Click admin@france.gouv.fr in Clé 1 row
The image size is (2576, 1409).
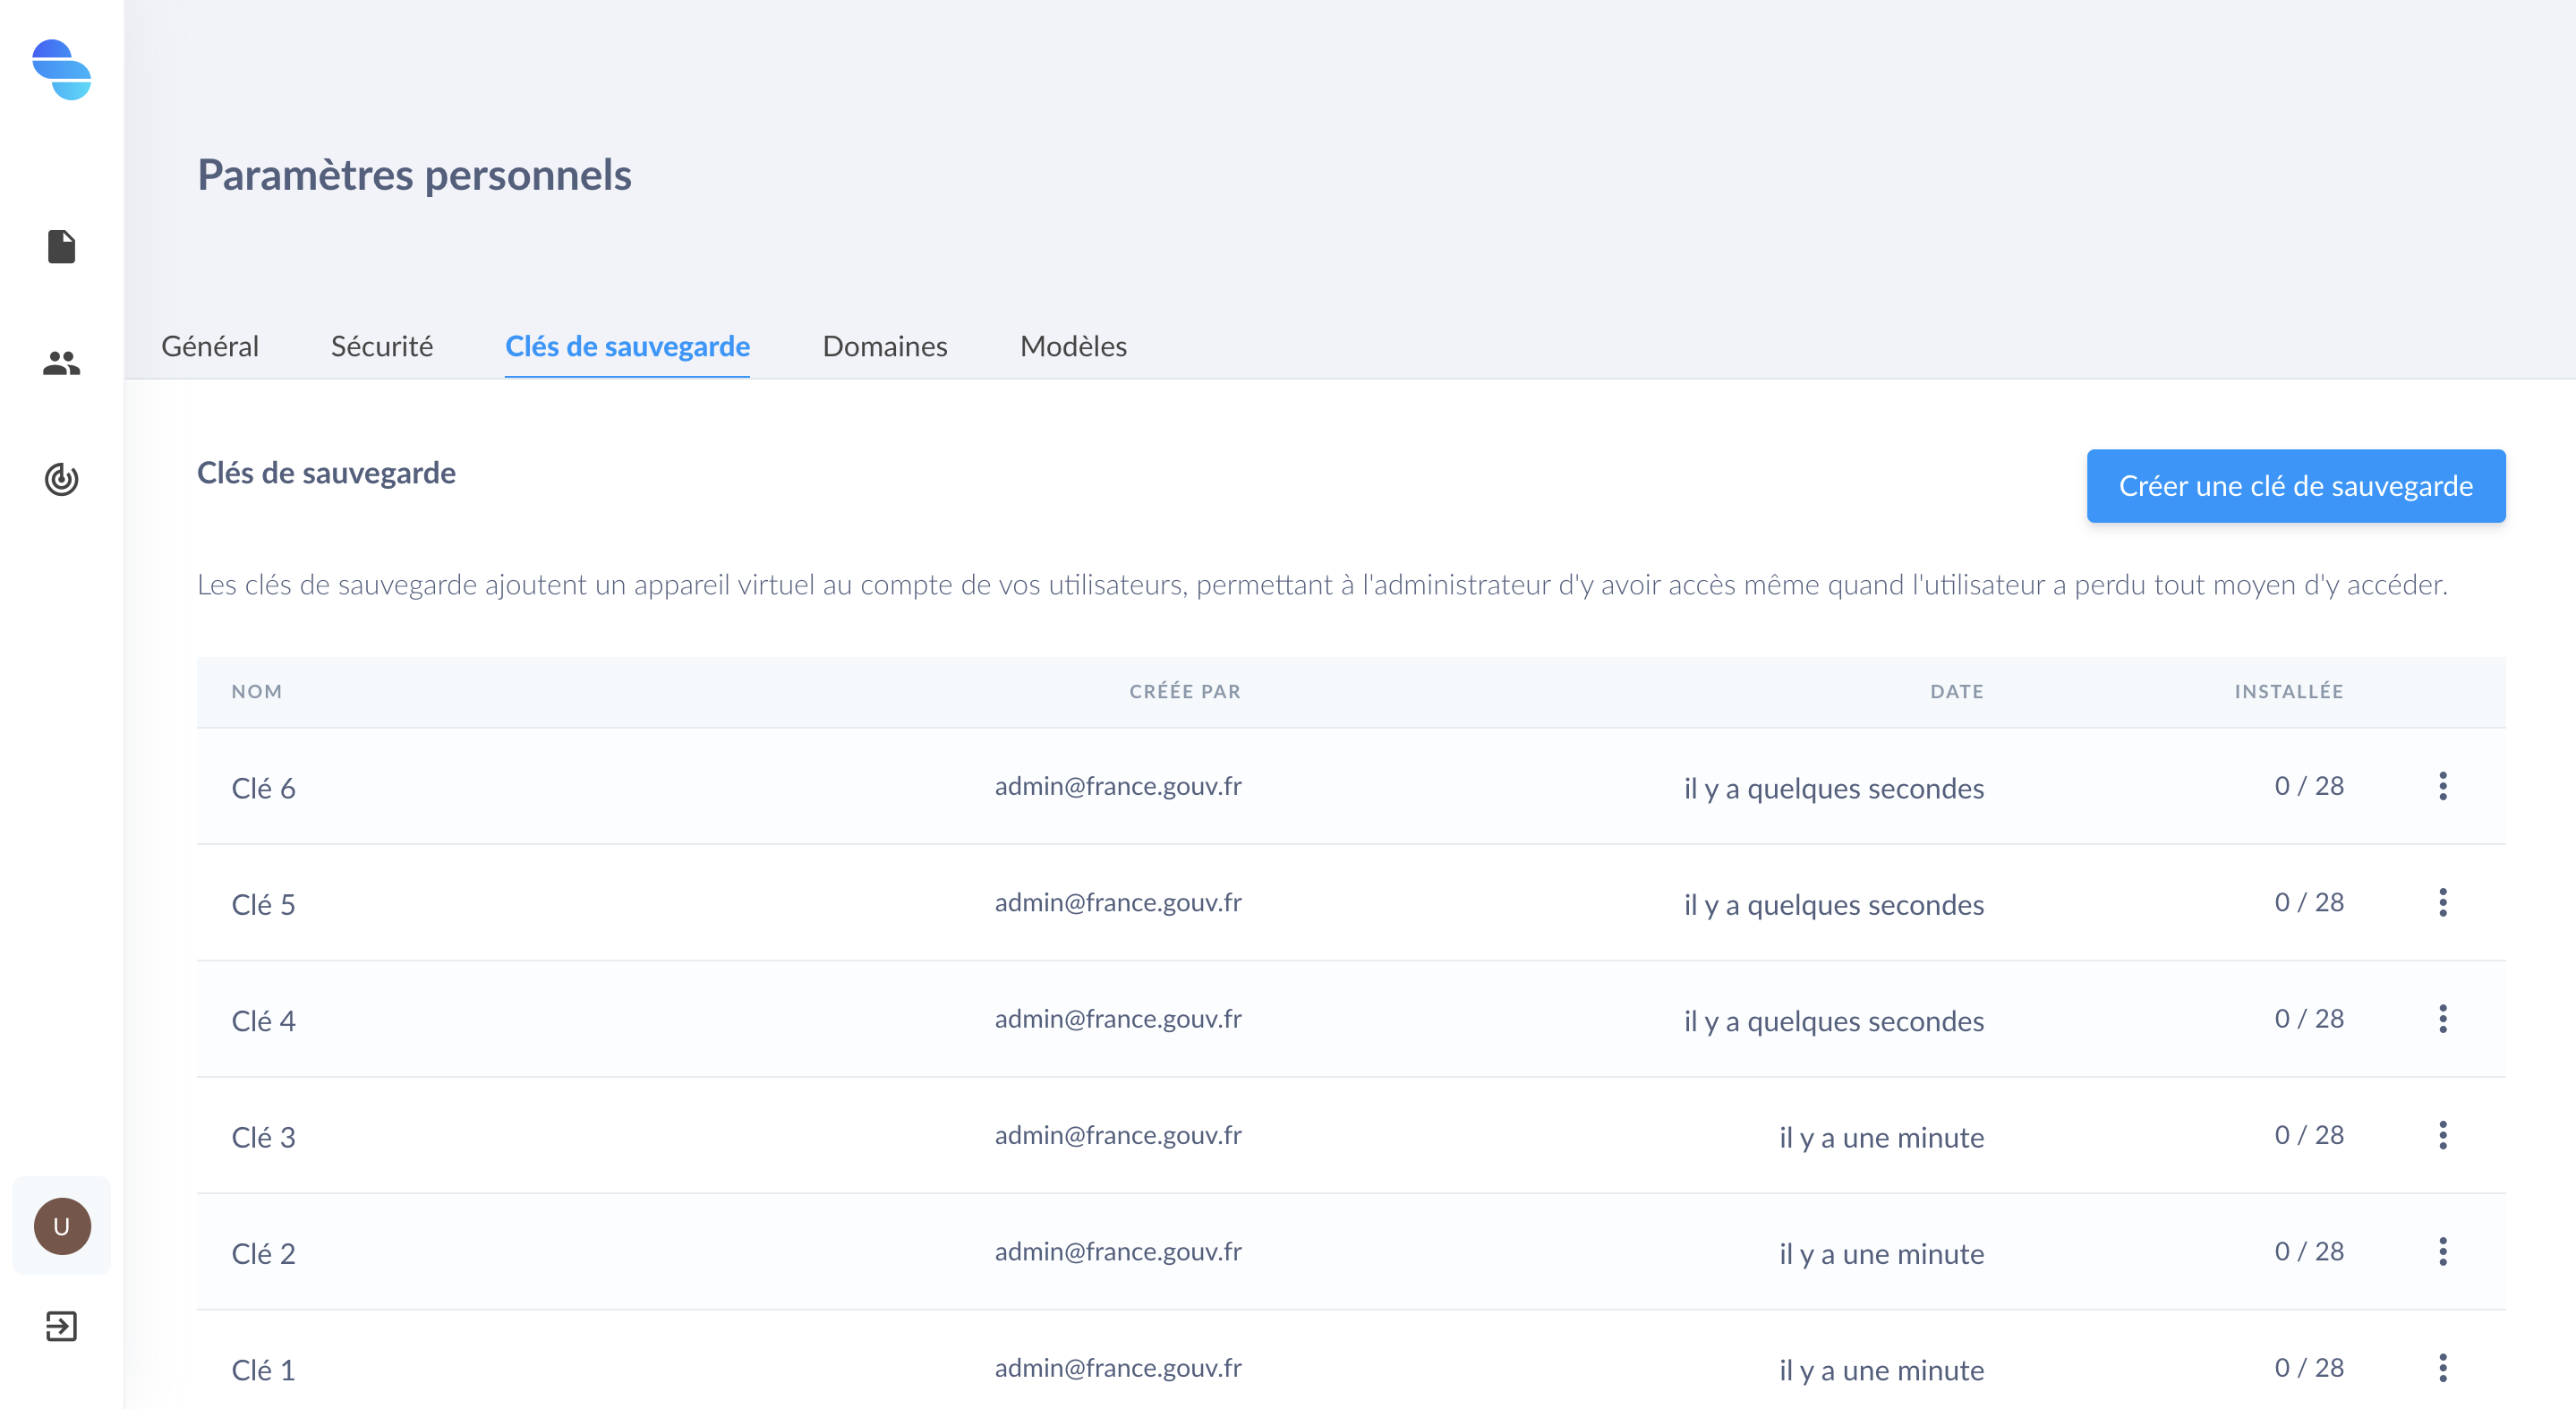[1118, 1368]
